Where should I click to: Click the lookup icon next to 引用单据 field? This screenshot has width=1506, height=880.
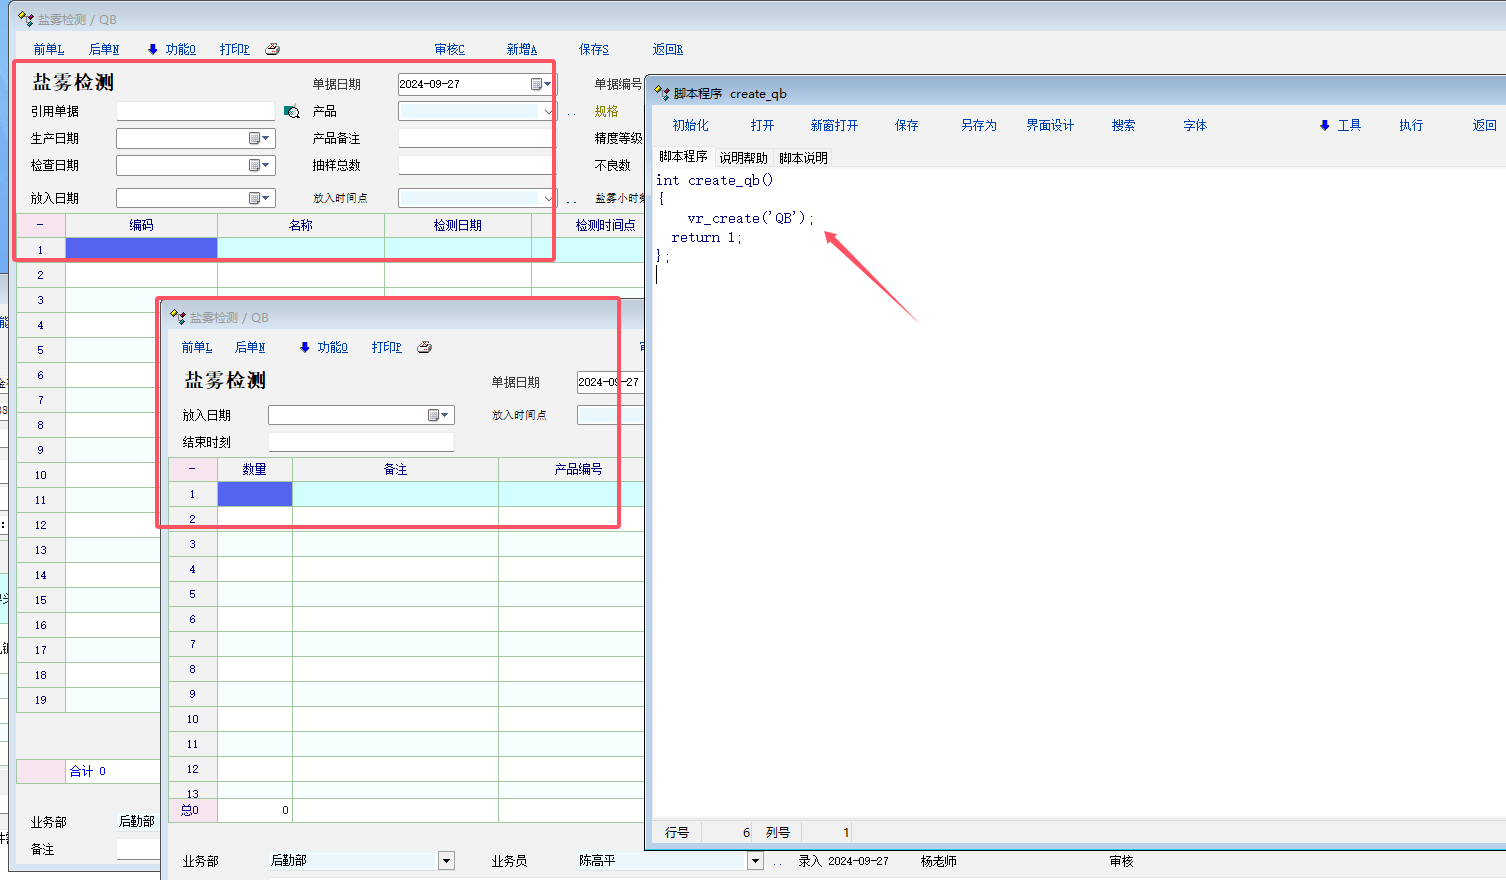pyautogui.click(x=292, y=112)
